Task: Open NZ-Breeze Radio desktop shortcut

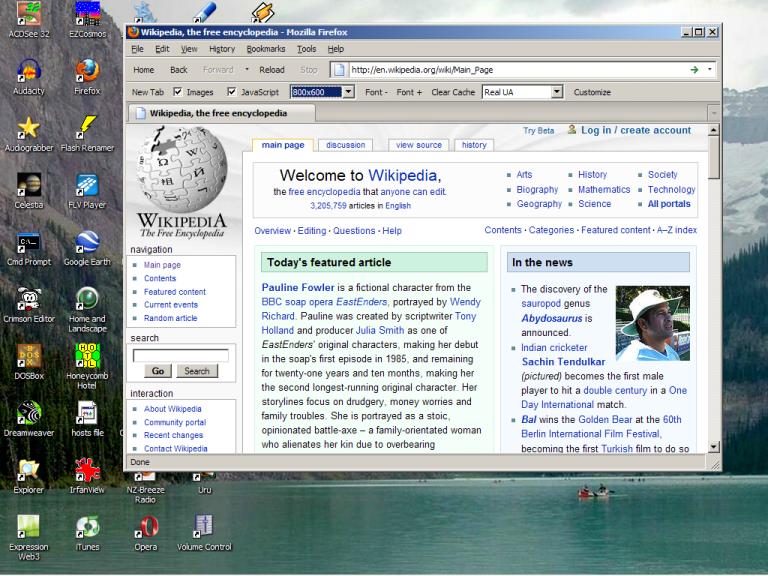Action: tap(145, 488)
